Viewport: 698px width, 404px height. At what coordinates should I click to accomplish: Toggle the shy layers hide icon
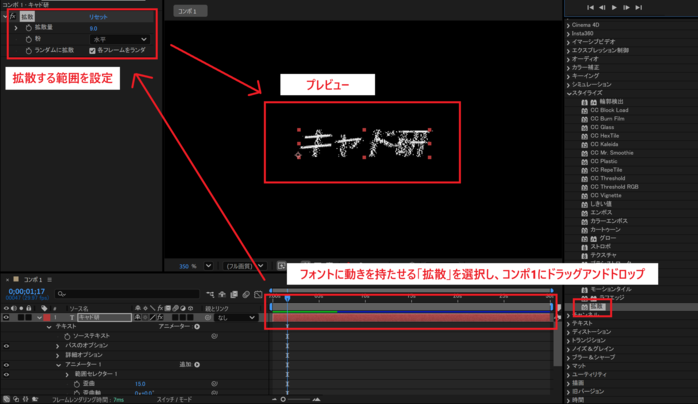[x=222, y=294]
